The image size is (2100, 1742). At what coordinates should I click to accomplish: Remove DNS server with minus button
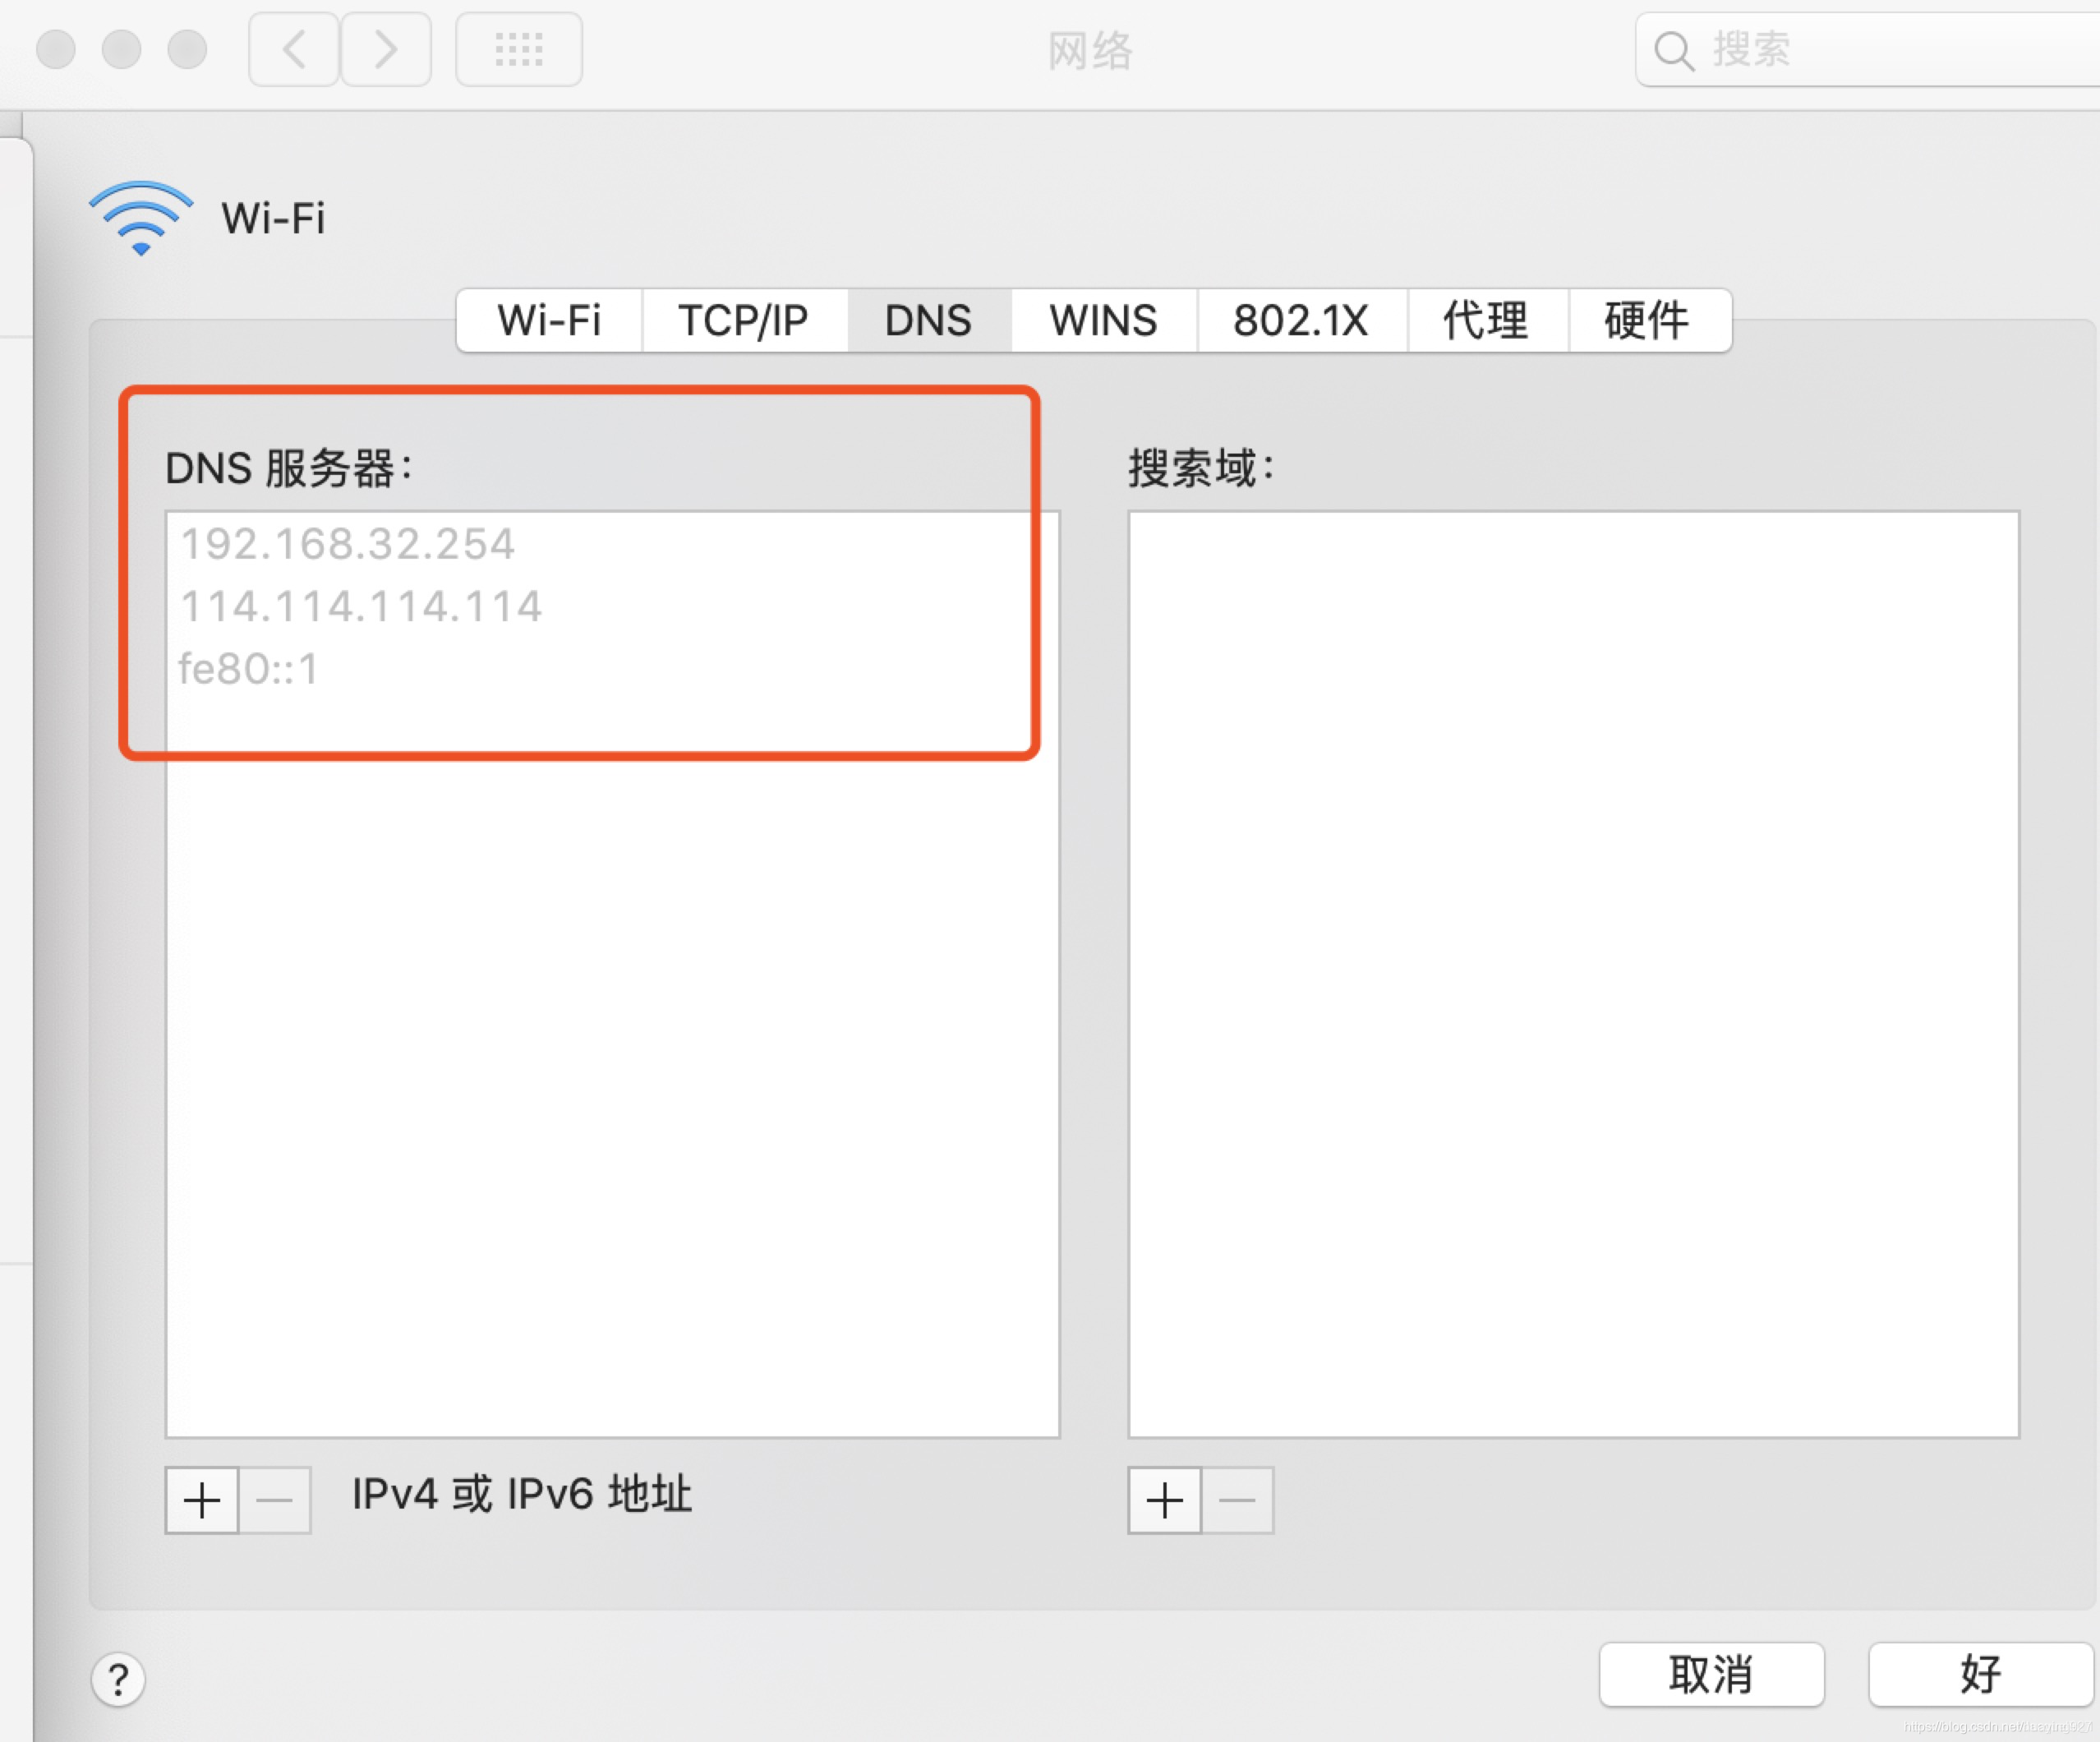[275, 1500]
